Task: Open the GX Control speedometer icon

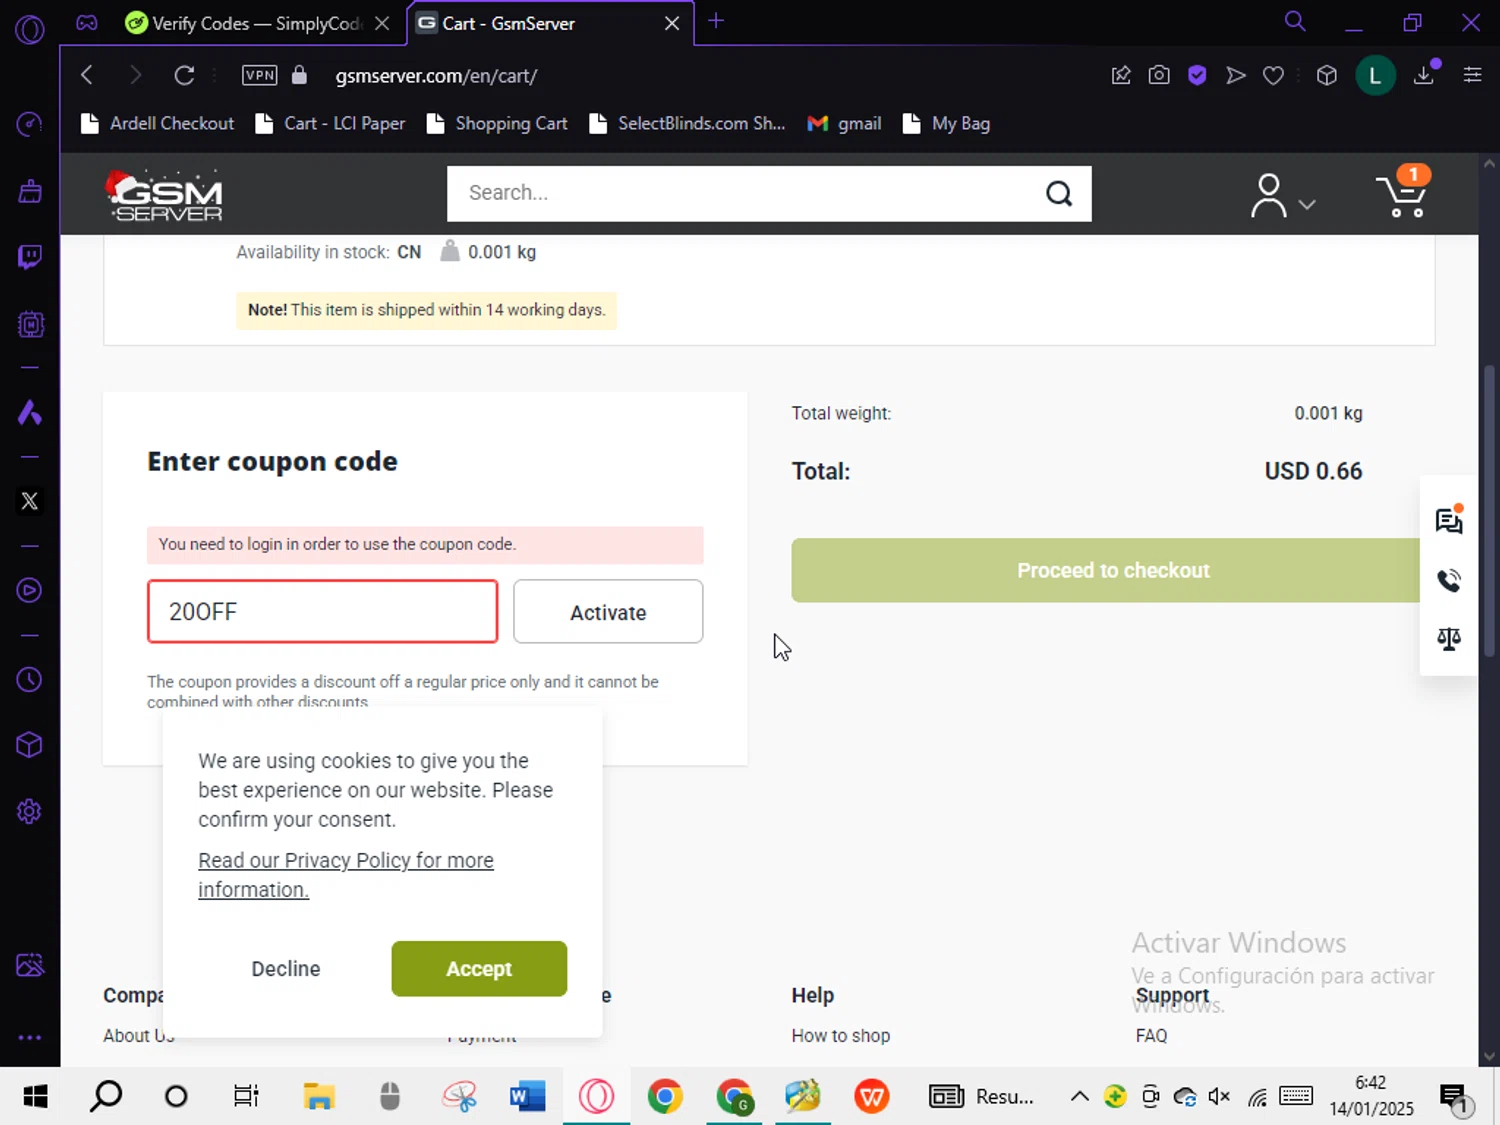Action: [x=30, y=124]
